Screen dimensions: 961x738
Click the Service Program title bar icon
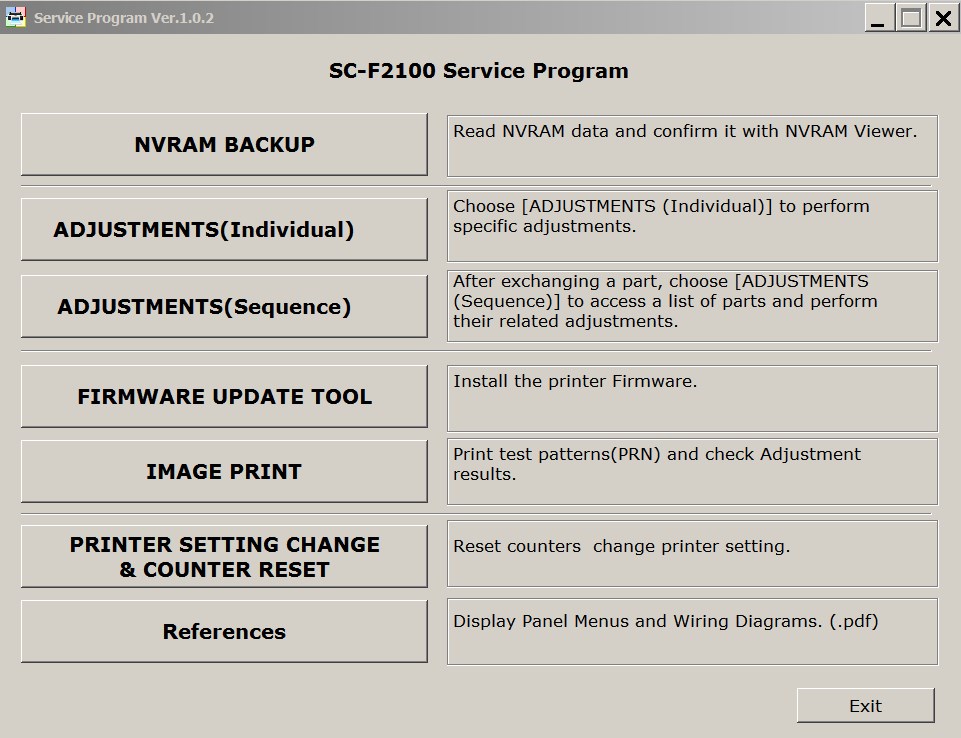[15, 17]
